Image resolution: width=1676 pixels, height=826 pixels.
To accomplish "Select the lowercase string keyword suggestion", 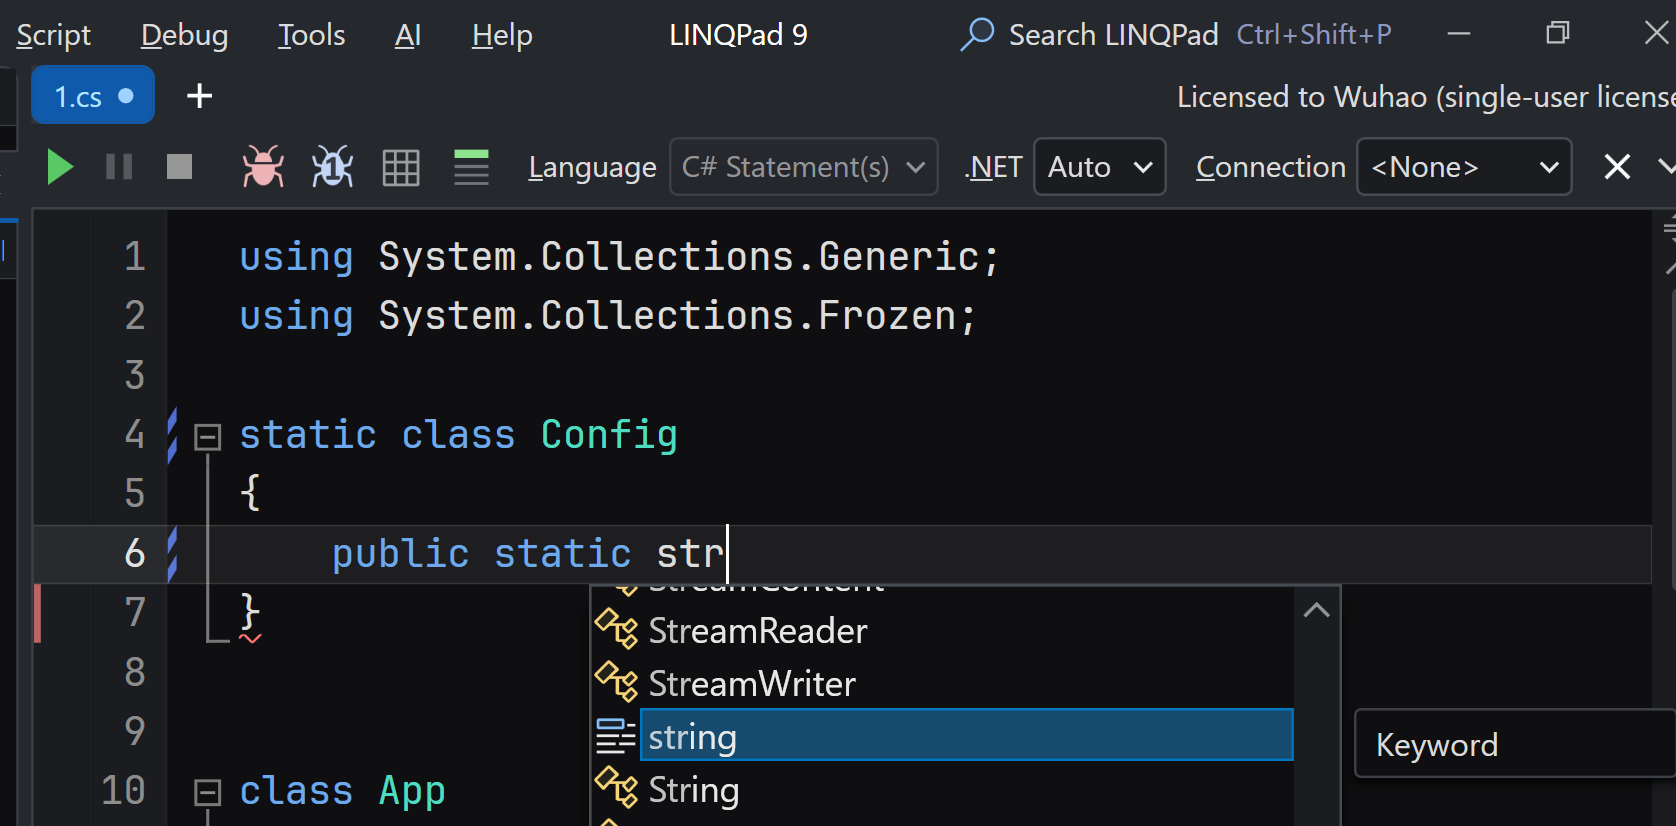I will click(692, 737).
